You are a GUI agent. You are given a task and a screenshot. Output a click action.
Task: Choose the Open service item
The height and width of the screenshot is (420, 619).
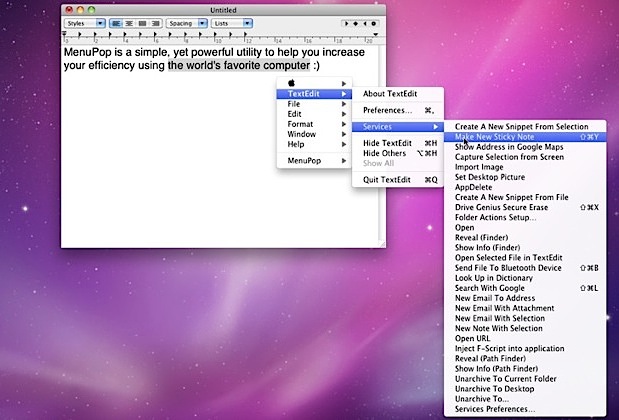(x=525, y=228)
